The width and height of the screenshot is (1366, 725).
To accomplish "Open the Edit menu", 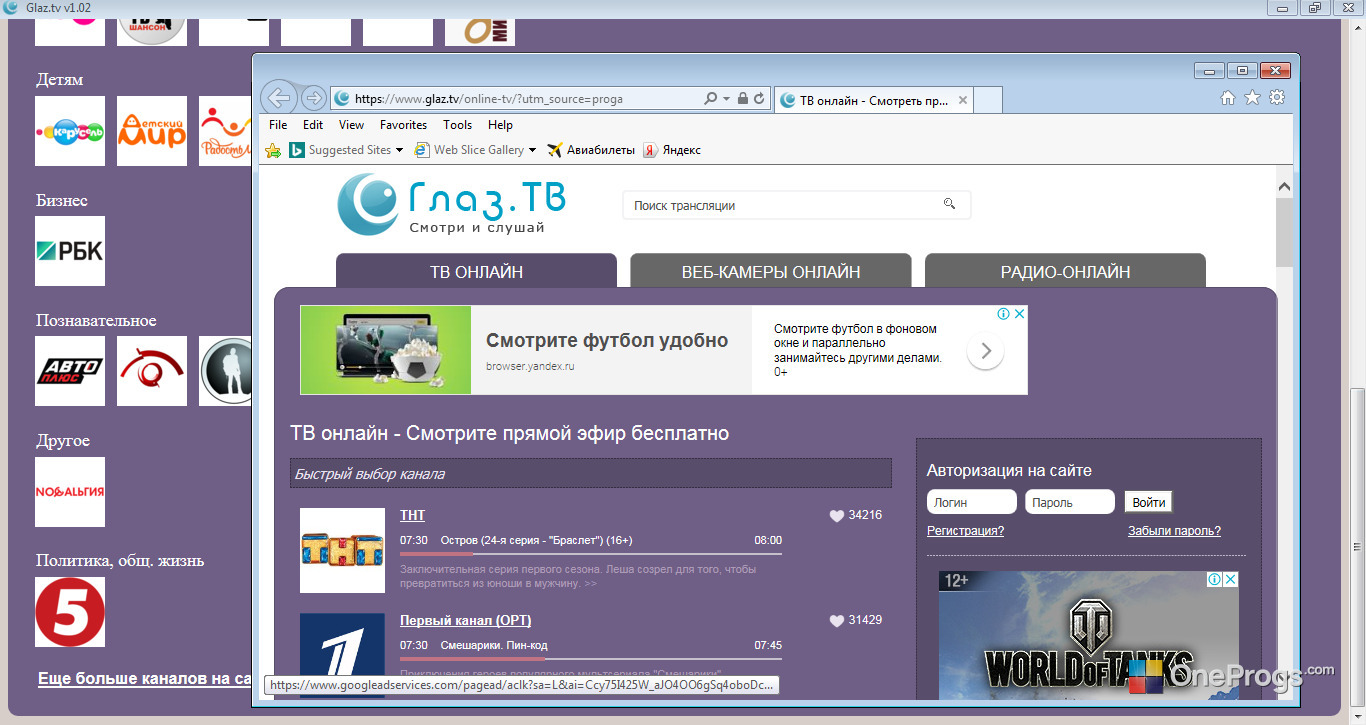I will 313,125.
